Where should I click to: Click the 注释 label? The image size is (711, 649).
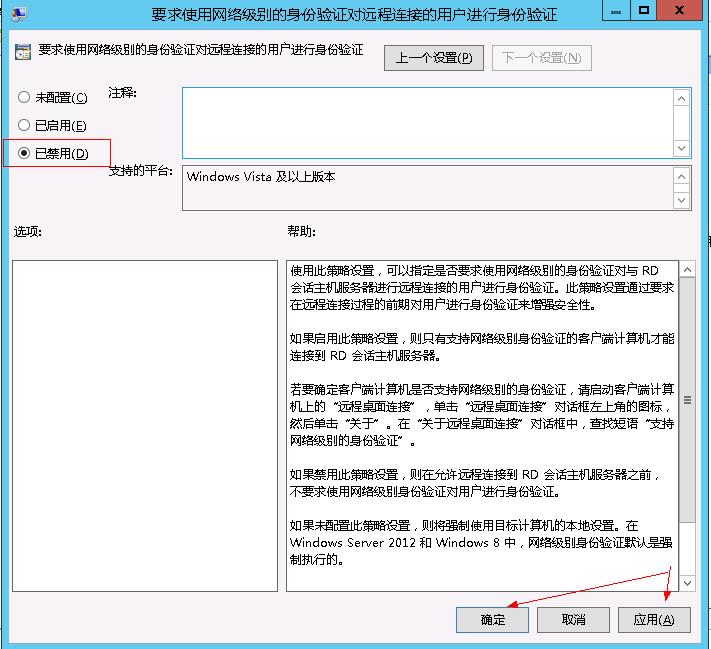[x=122, y=93]
